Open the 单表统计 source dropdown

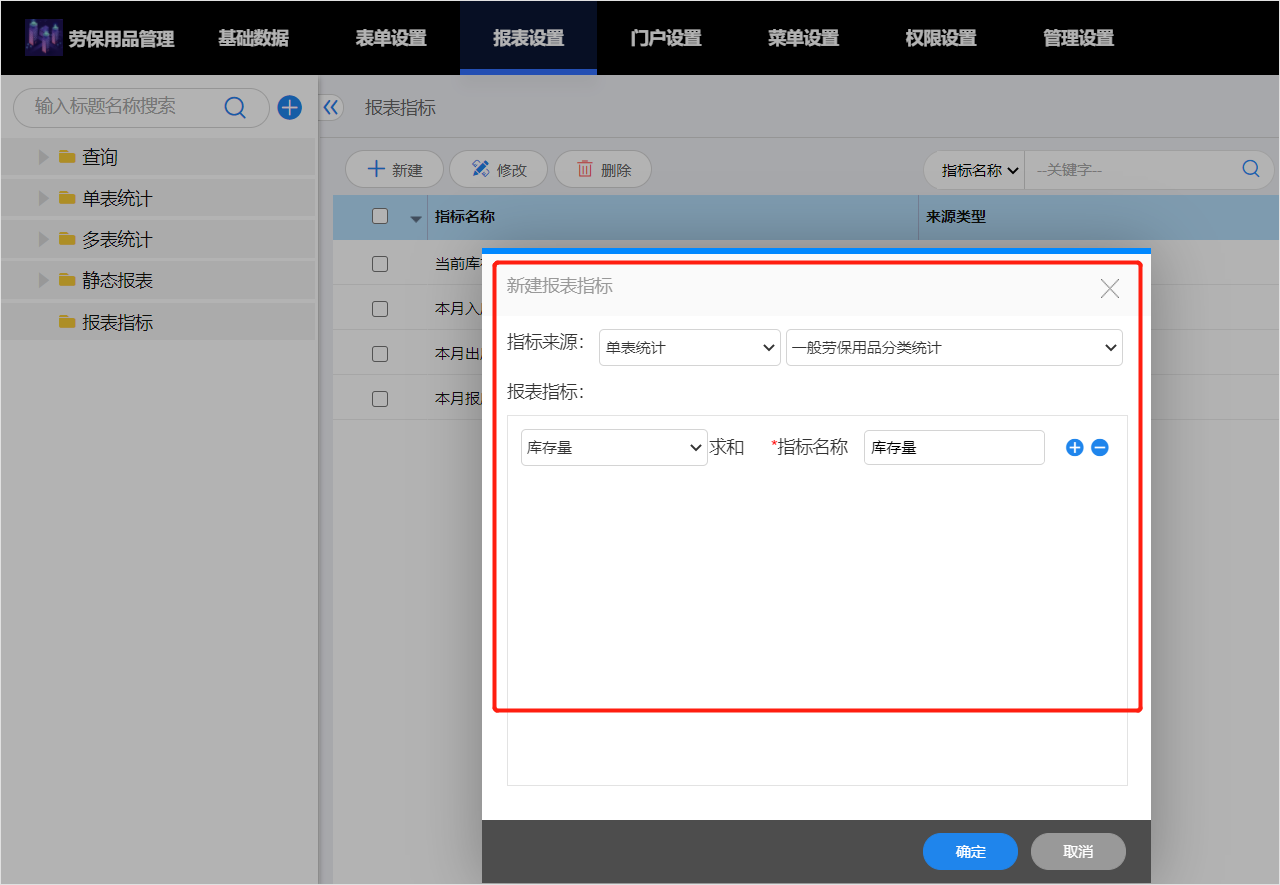689,348
